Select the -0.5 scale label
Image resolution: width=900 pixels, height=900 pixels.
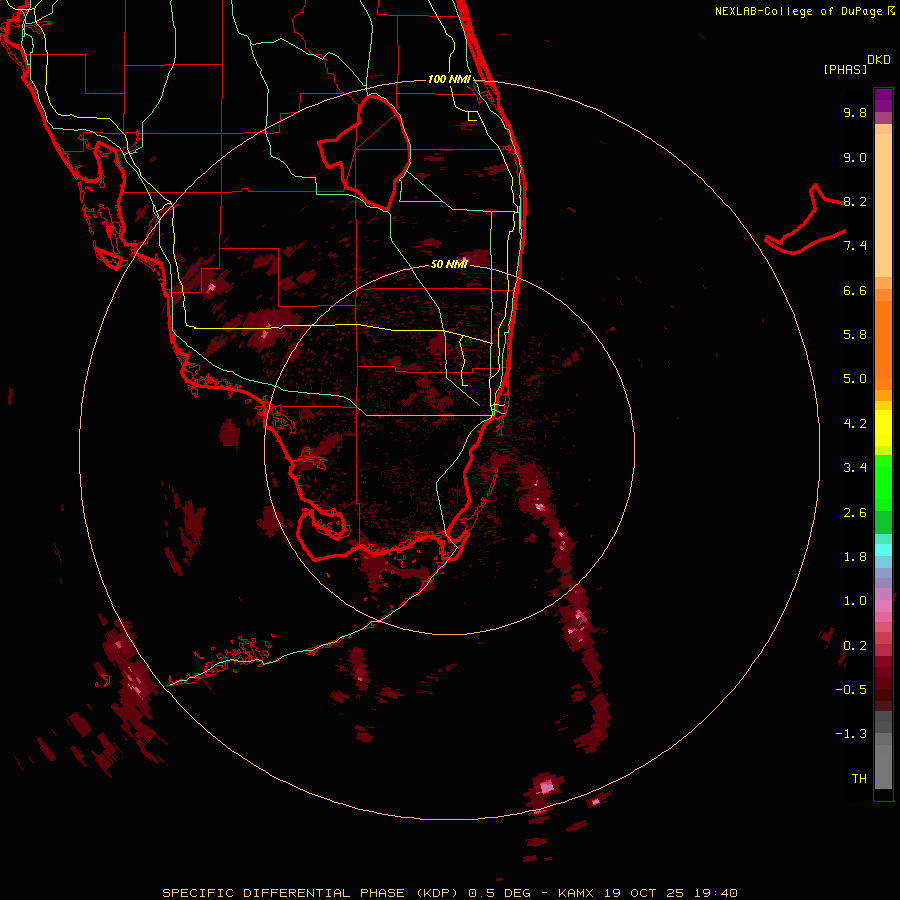point(851,690)
